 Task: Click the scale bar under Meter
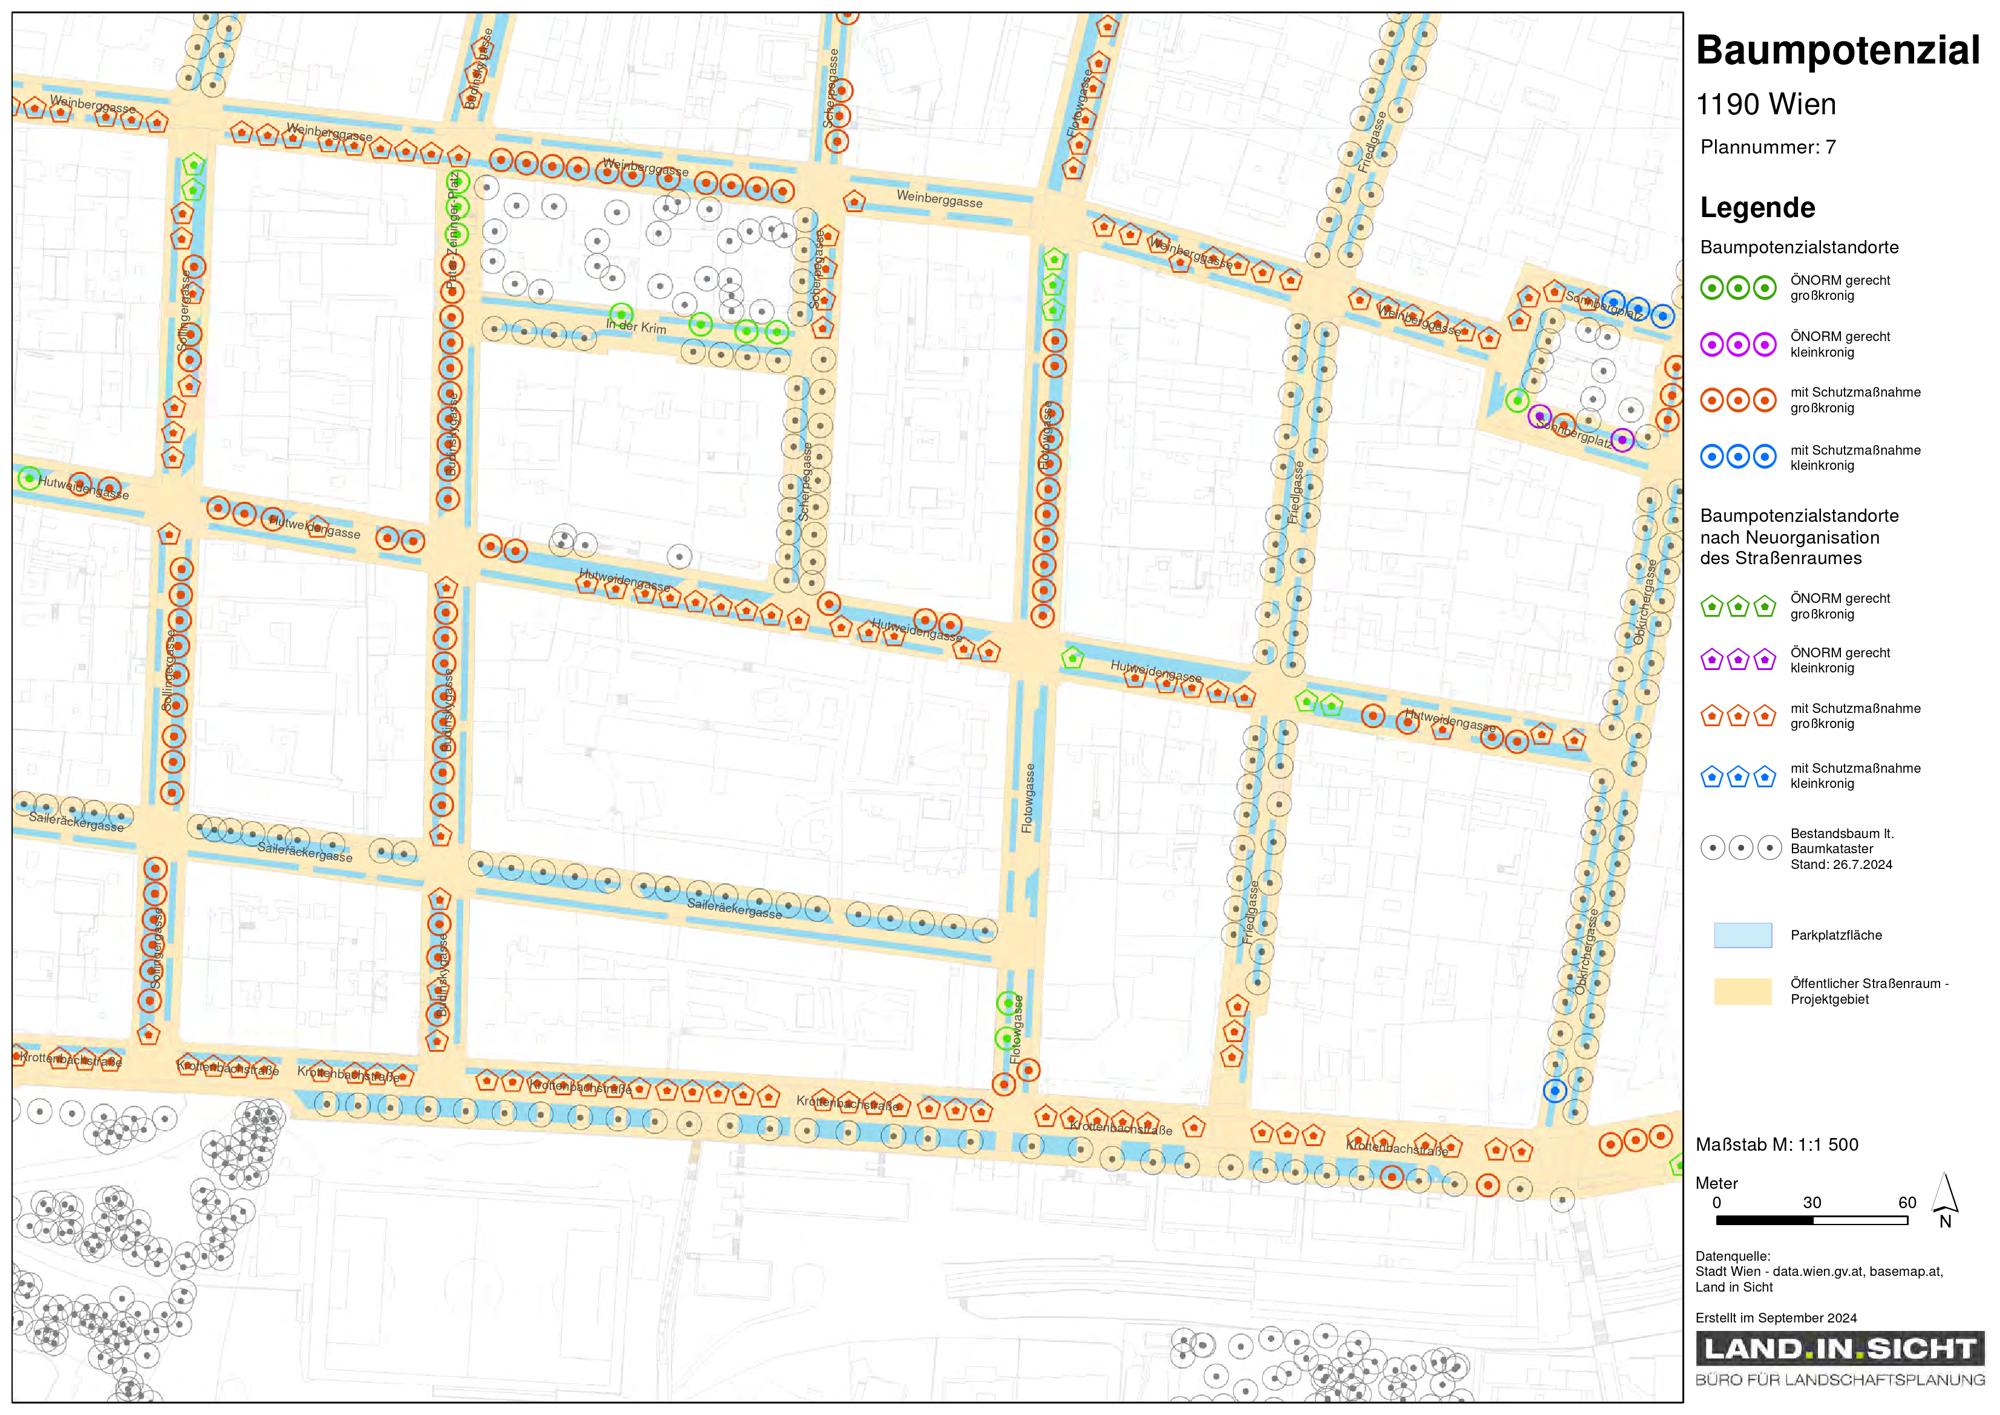click(x=1812, y=1220)
